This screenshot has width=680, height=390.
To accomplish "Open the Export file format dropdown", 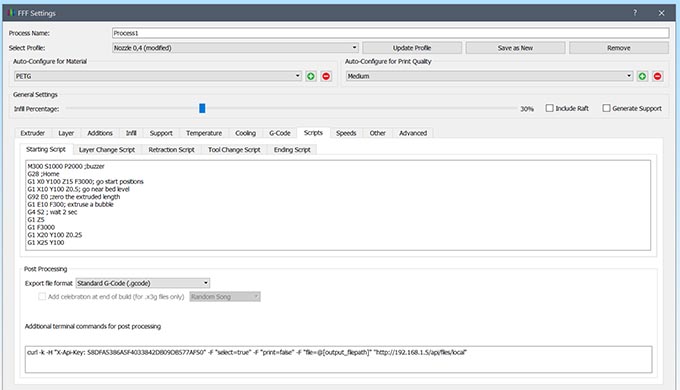I will pyautogui.click(x=143, y=283).
